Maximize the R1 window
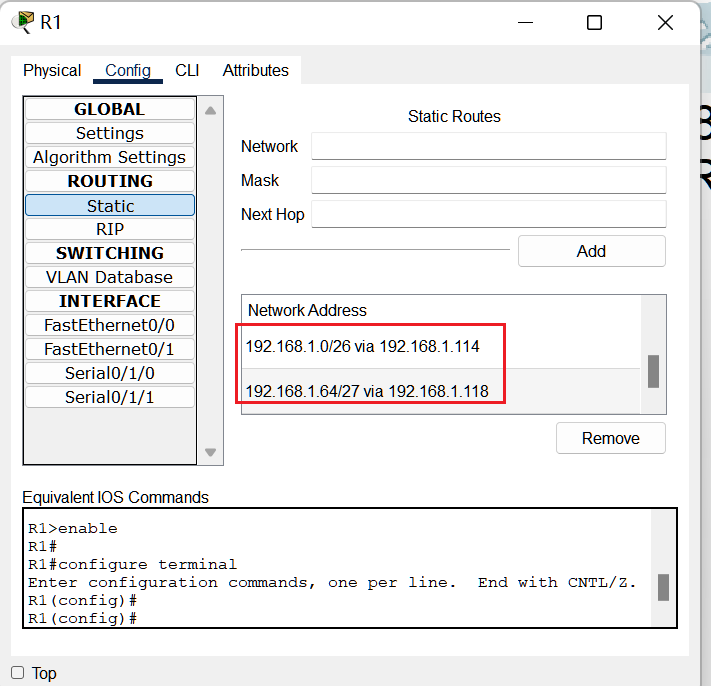The height and width of the screenshot is (686, 711). coord(594,22)
